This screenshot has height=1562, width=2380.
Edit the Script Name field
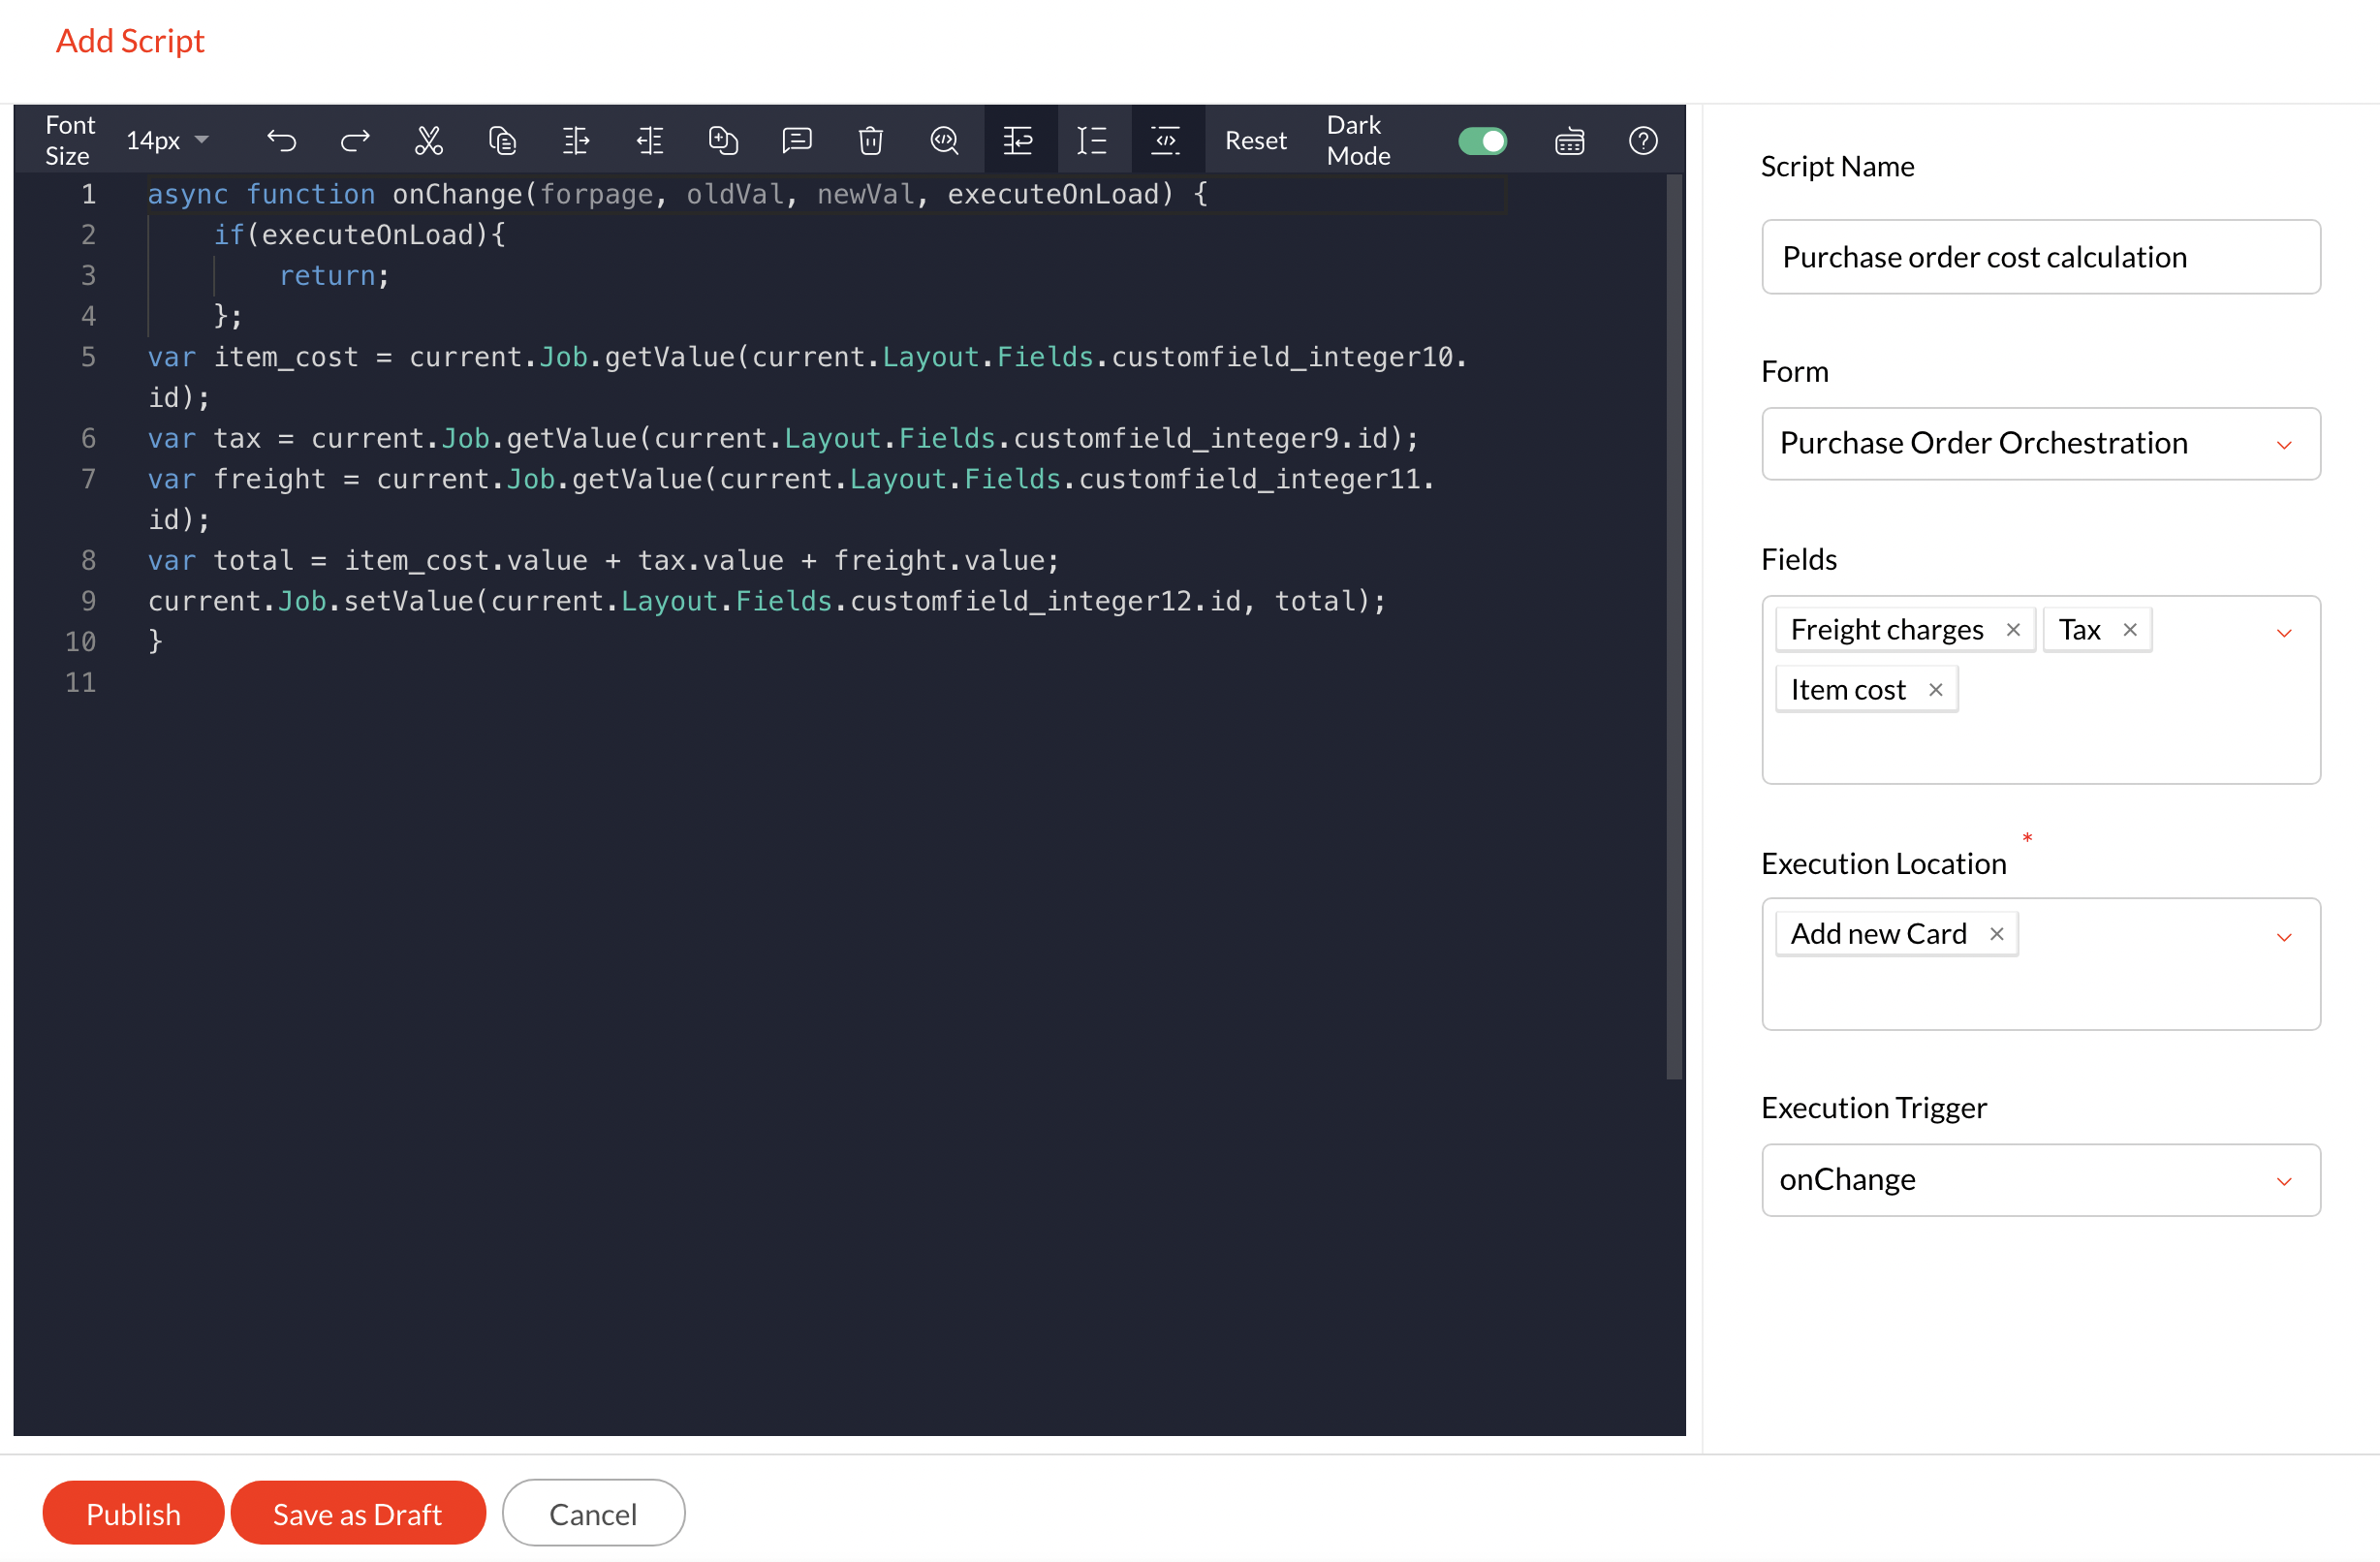(2040, 257)
